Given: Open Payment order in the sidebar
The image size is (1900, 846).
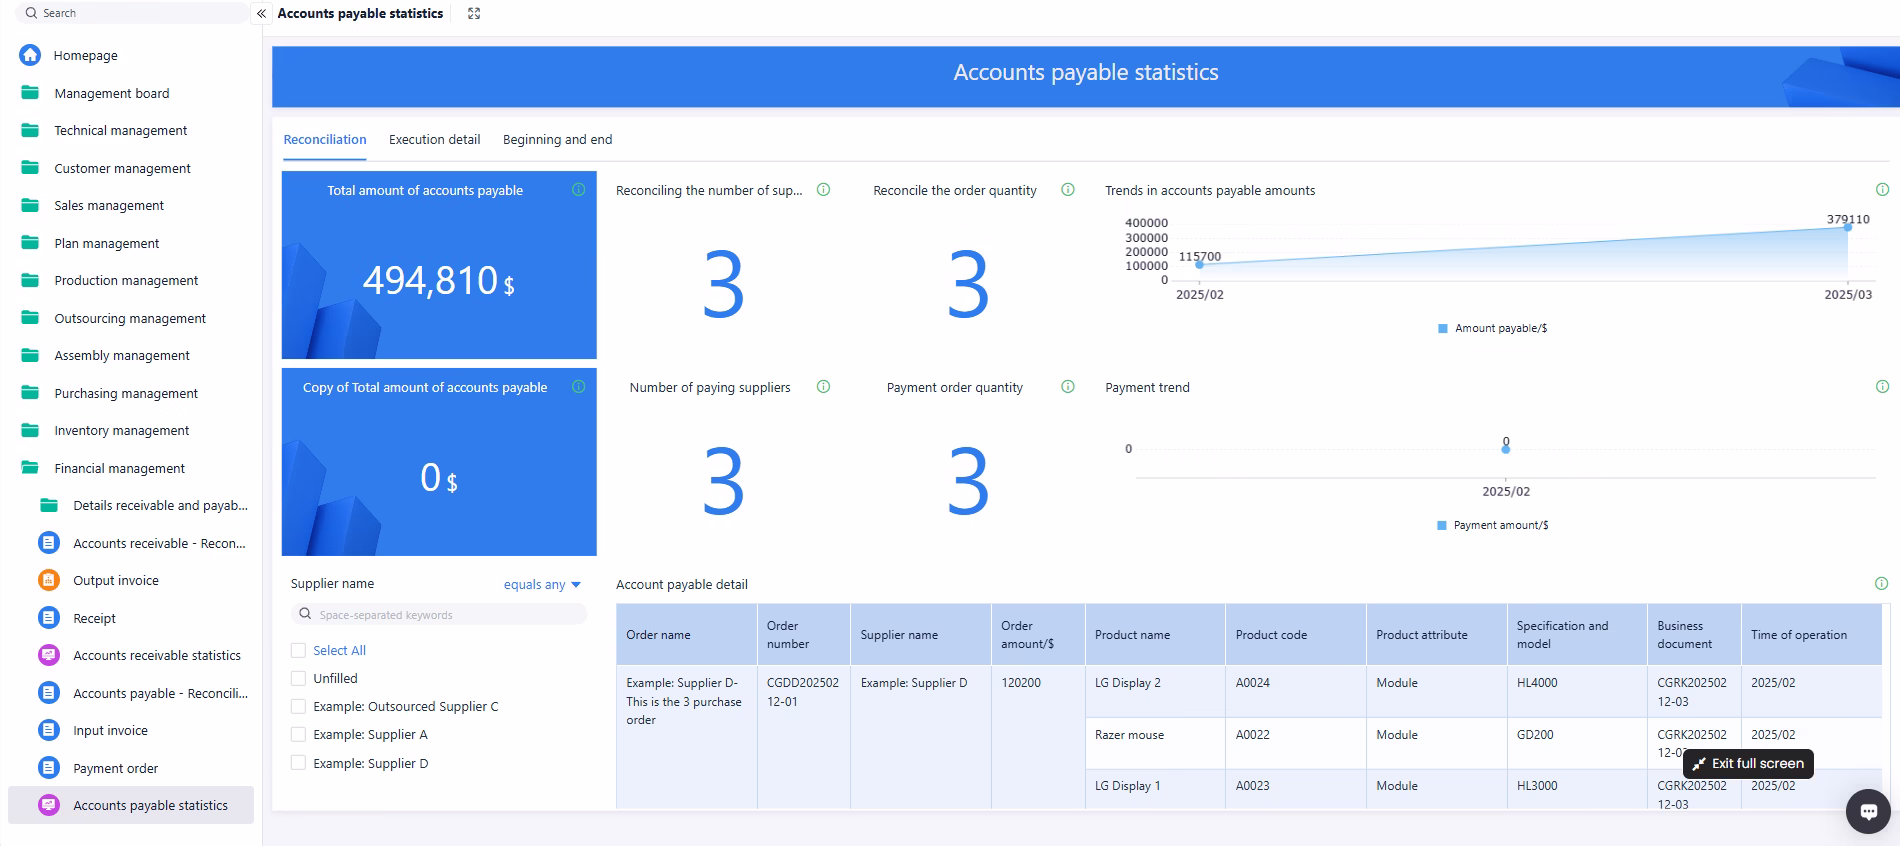Looking at the screenshot, I should coord(115,768).
